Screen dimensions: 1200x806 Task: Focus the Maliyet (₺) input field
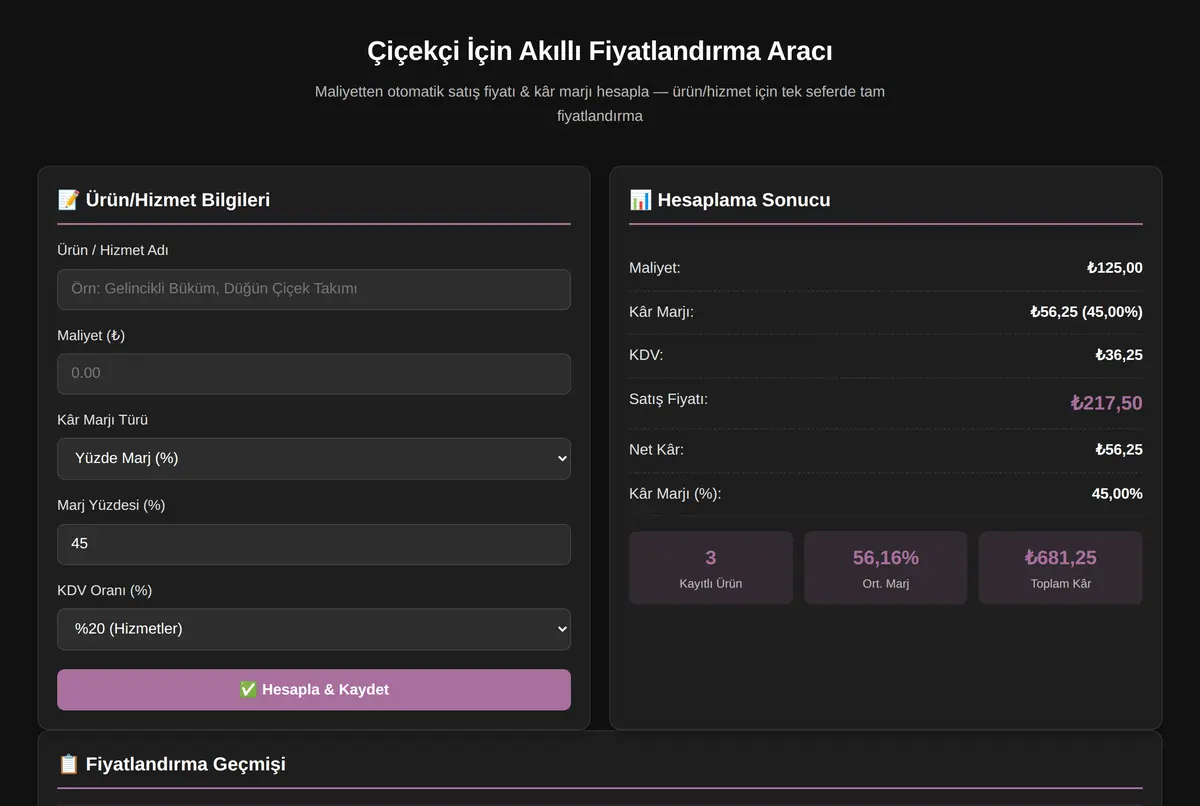(314, 373)
